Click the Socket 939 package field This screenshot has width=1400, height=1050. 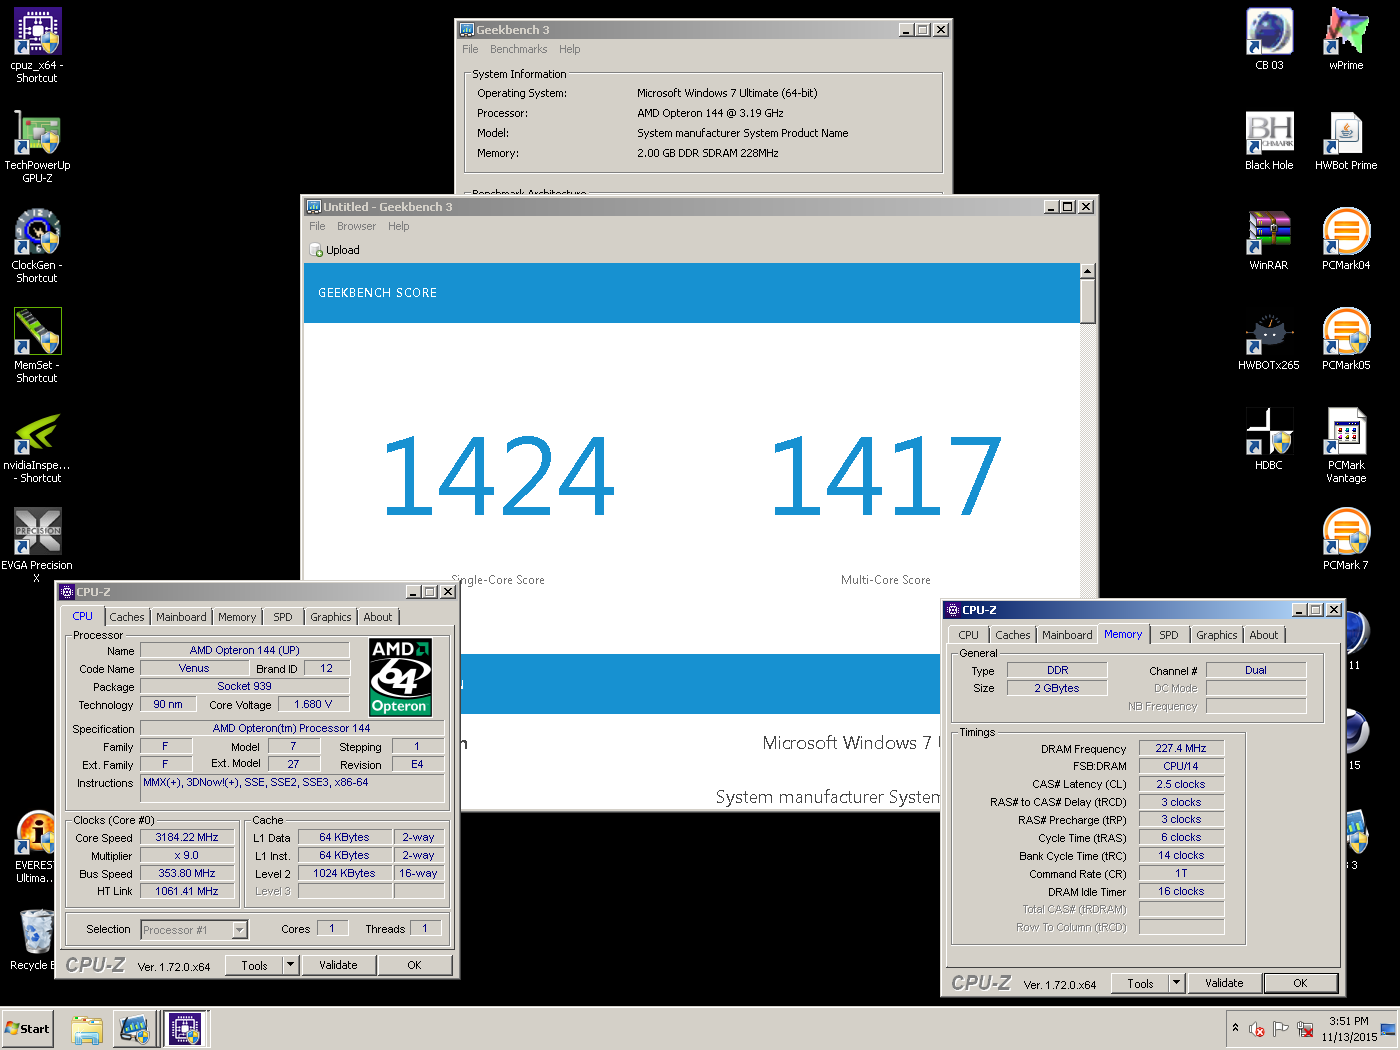point(244,686)
